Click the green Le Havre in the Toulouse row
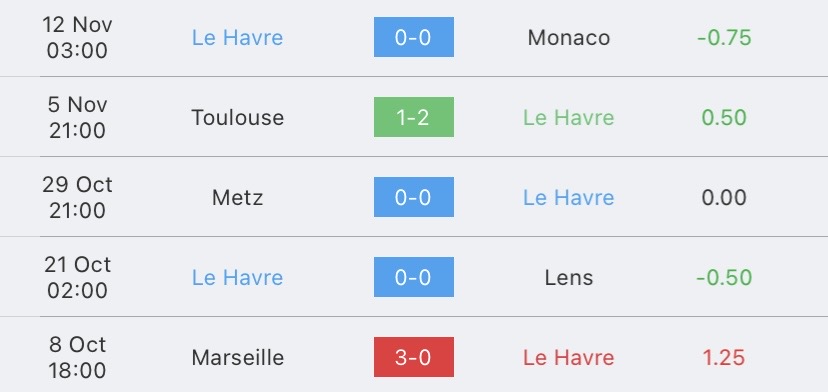 click(569, 117)
